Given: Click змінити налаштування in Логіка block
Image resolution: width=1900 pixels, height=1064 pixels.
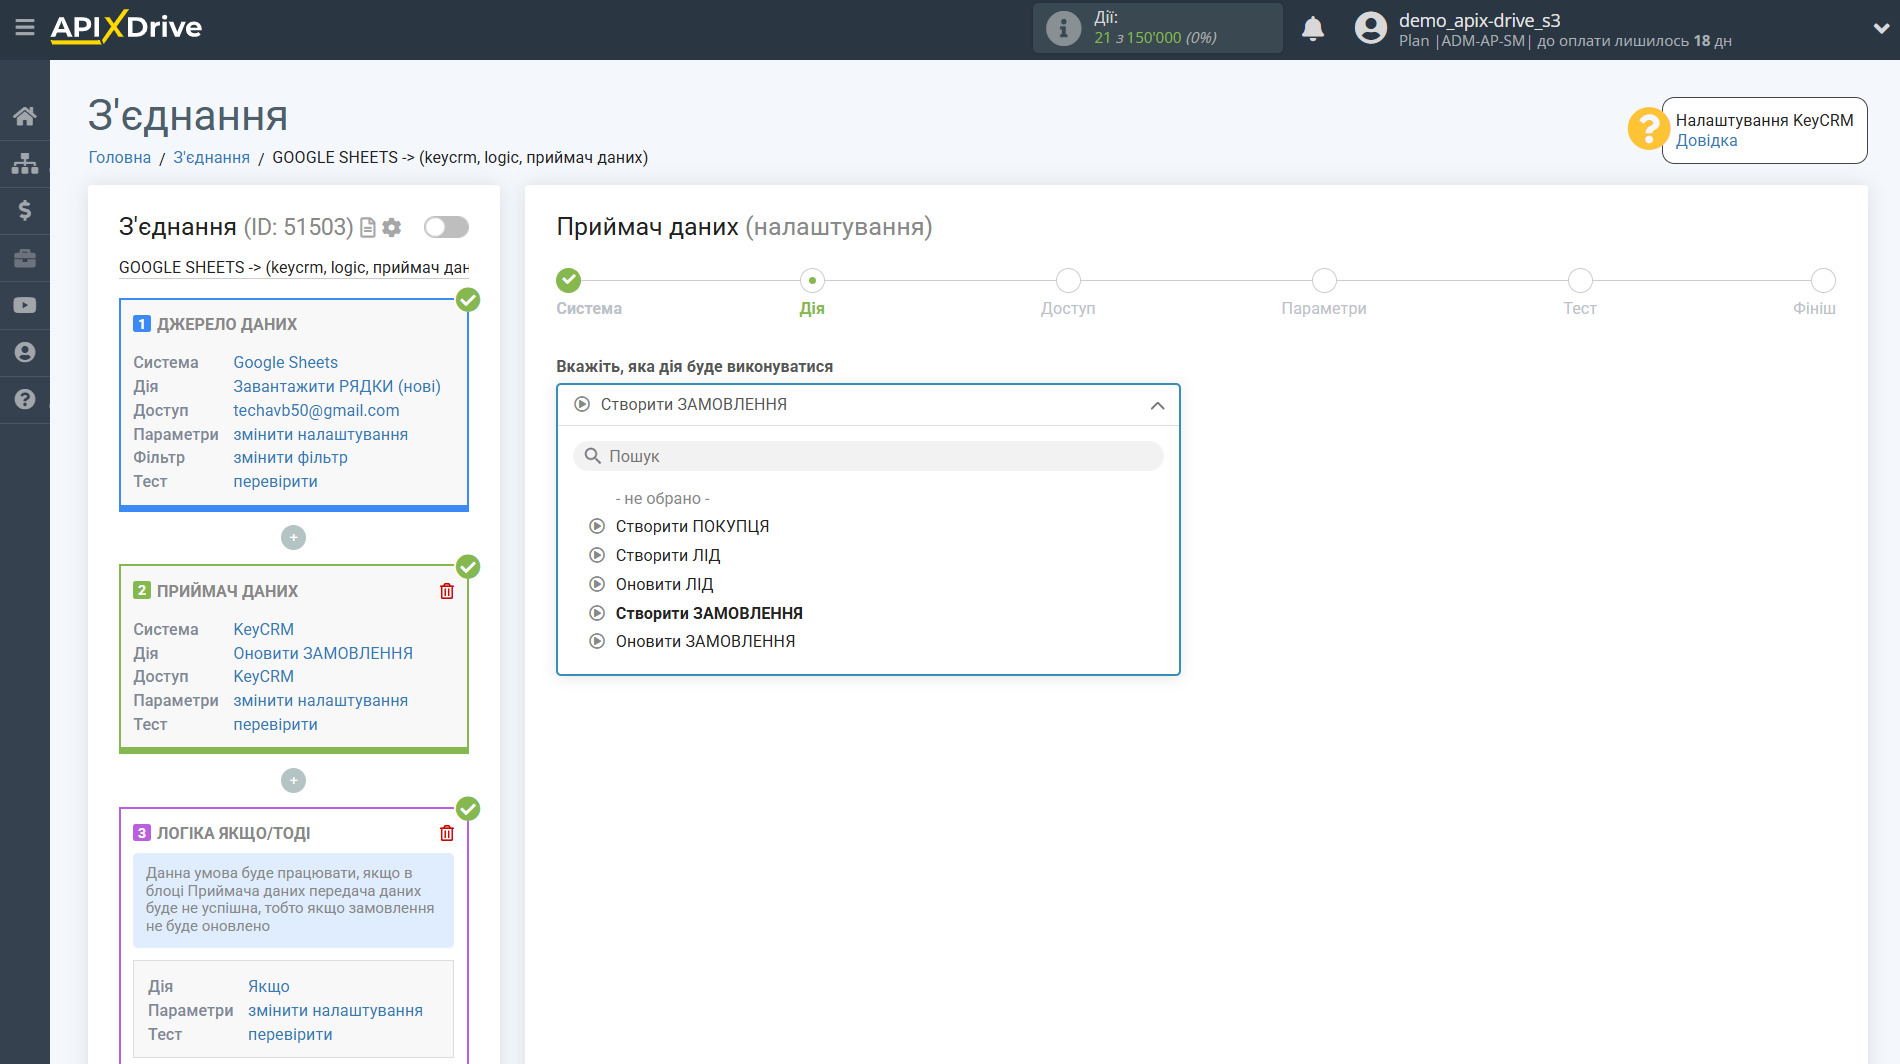Looking at the screenshot, I should (x=335, y=1010).
